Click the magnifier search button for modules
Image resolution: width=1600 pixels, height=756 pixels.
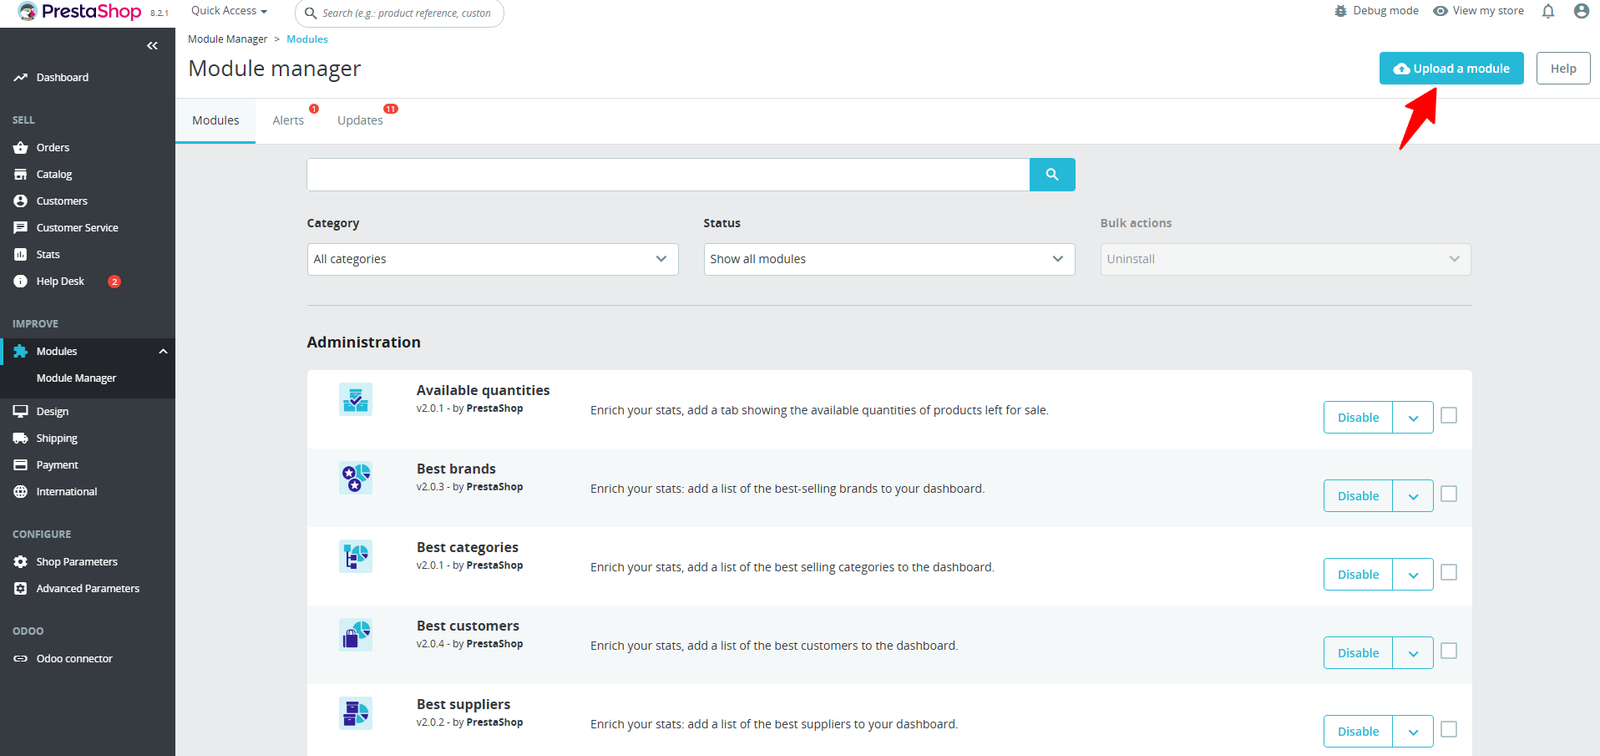(x=1052, y=174)
